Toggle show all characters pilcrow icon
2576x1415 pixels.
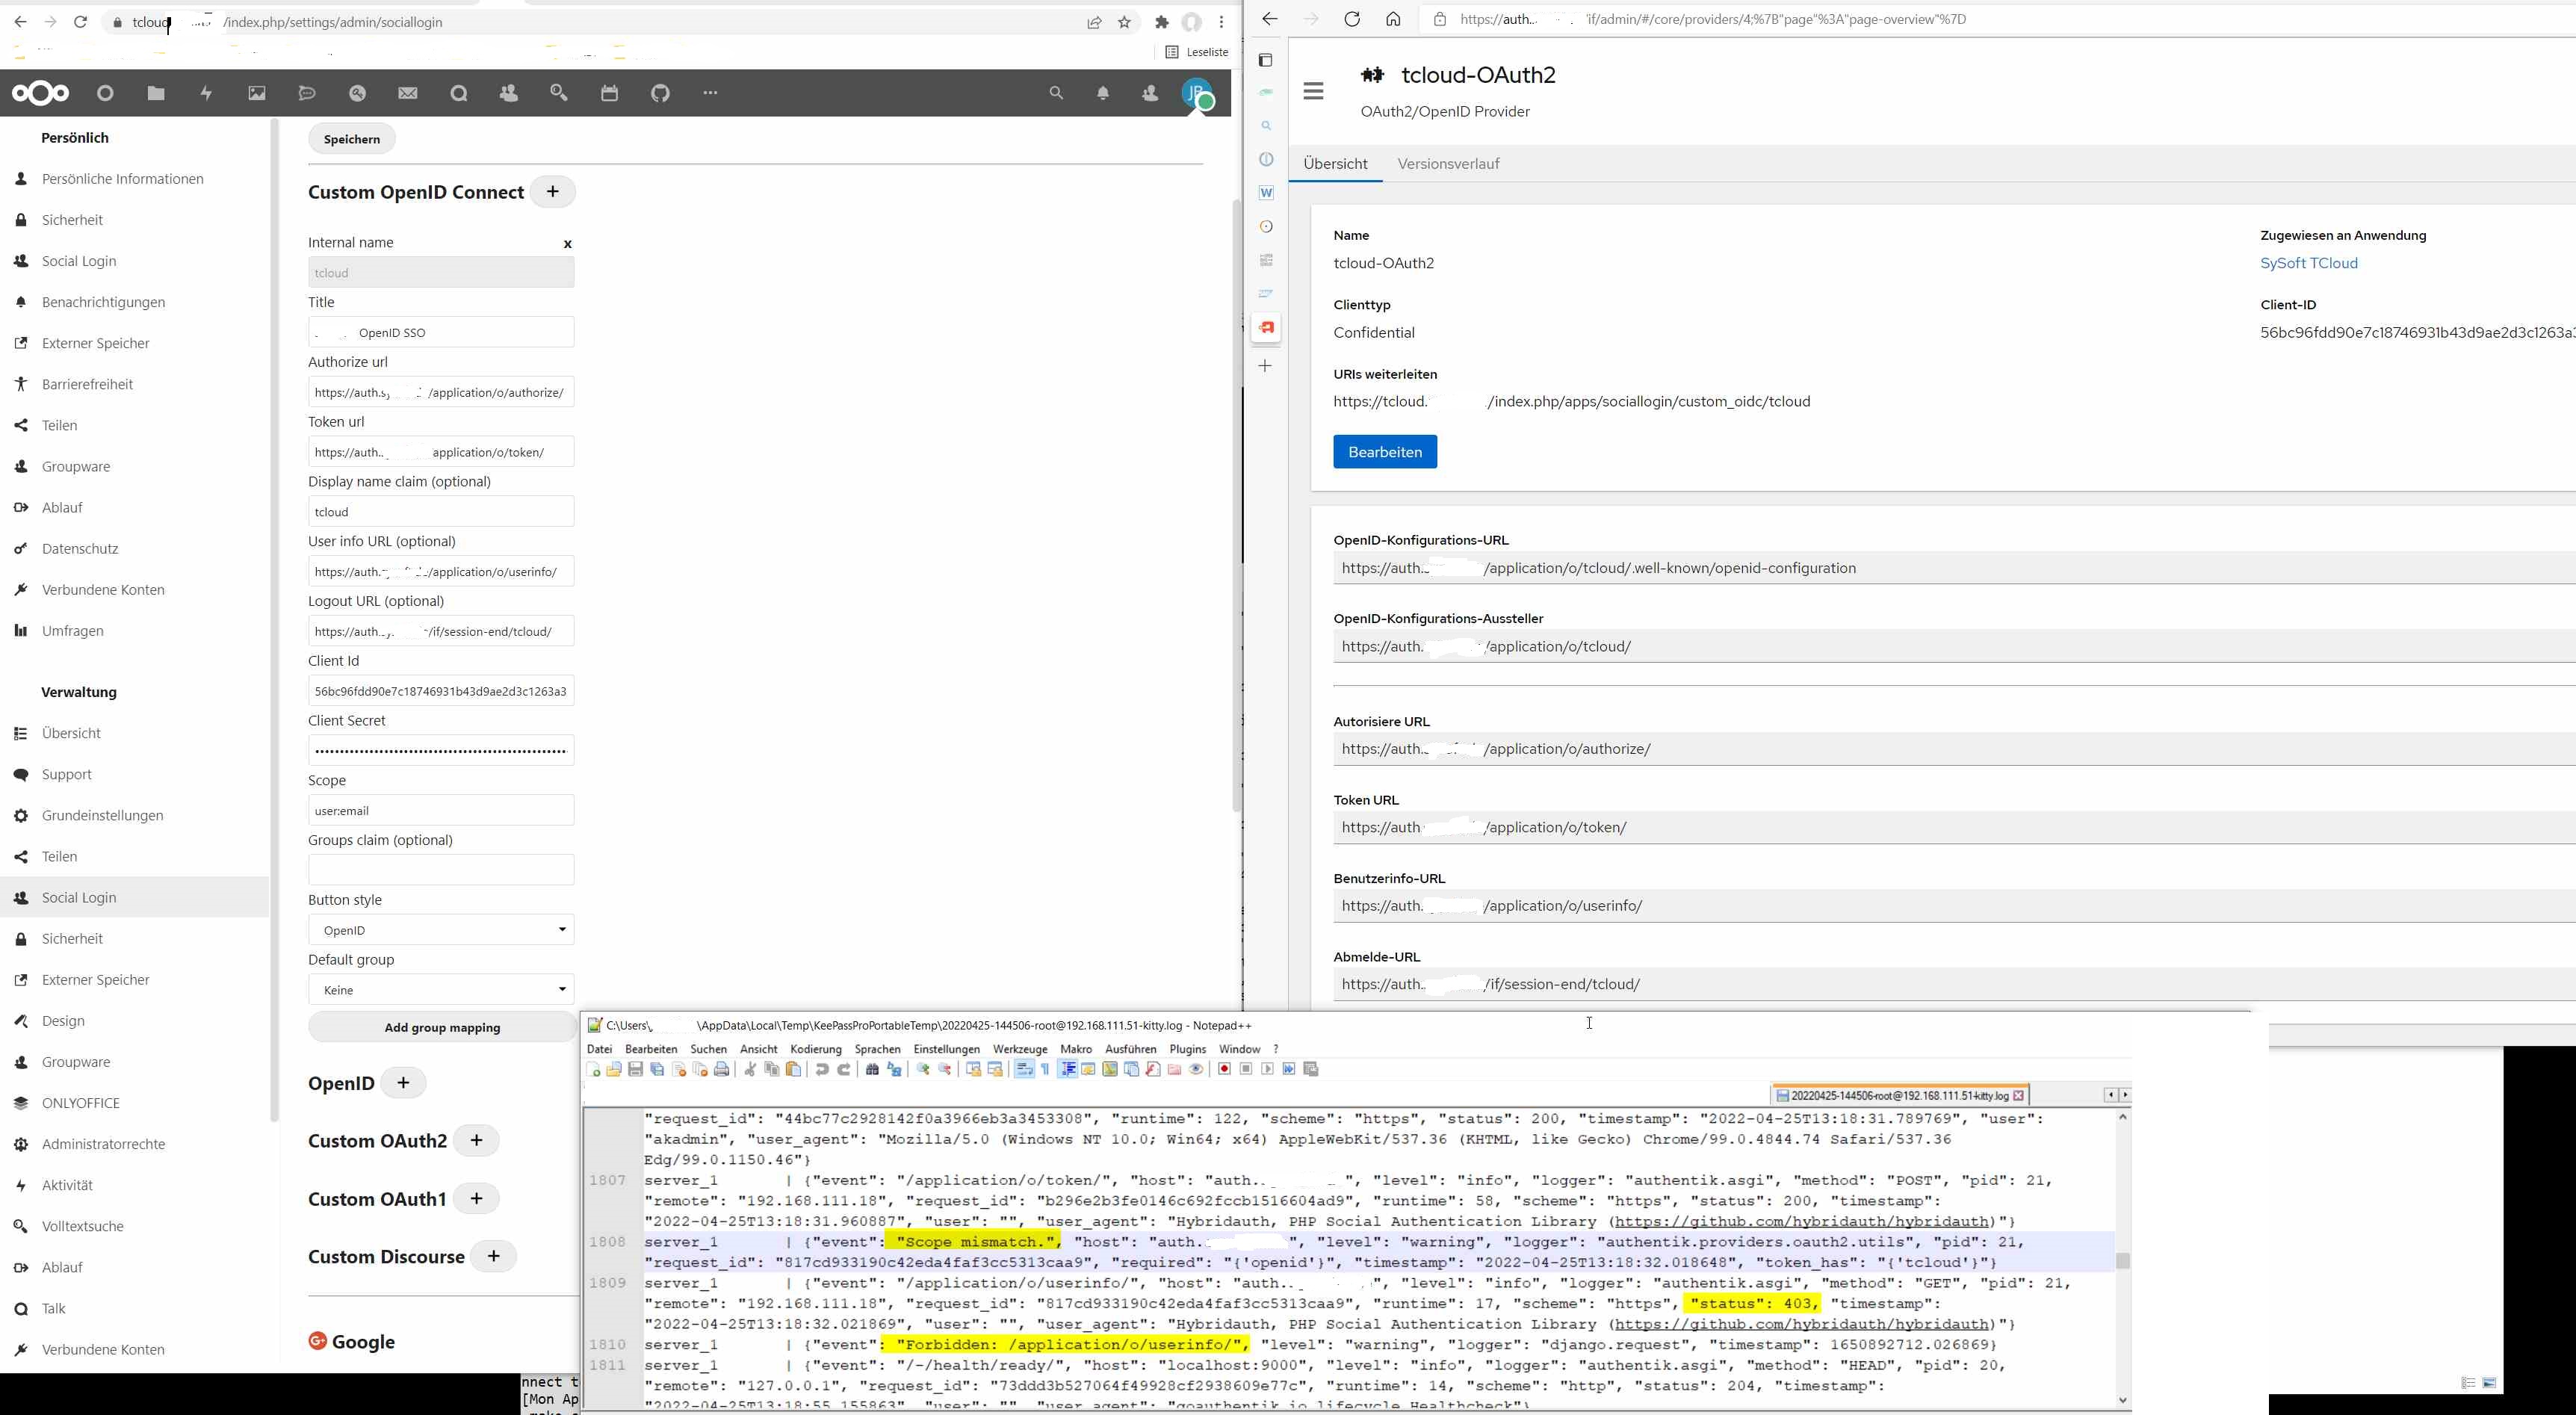pyautogui.click(x=1045, y=1069)
